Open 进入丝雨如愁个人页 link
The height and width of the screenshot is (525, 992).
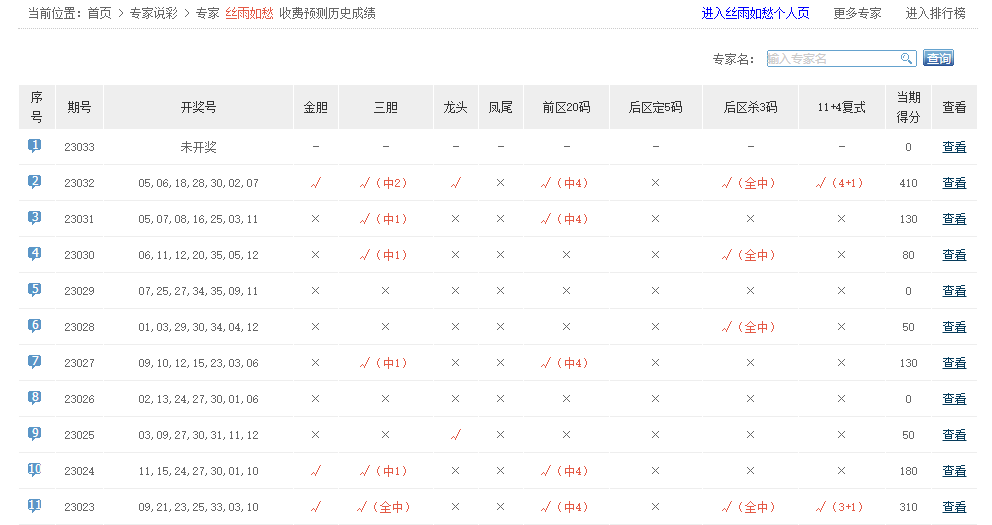pyautogui.click(x=755, y=13)
